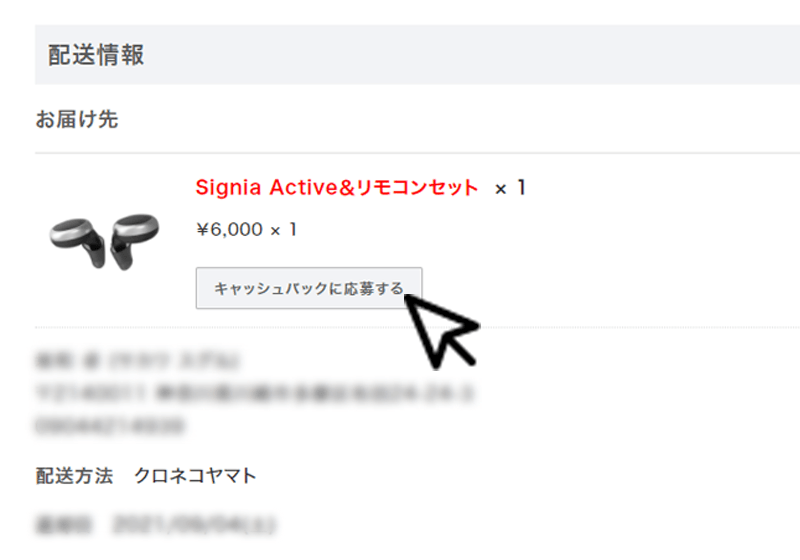Click the お届け先 heading
The image size is (800, 560).
coord(77,119)
